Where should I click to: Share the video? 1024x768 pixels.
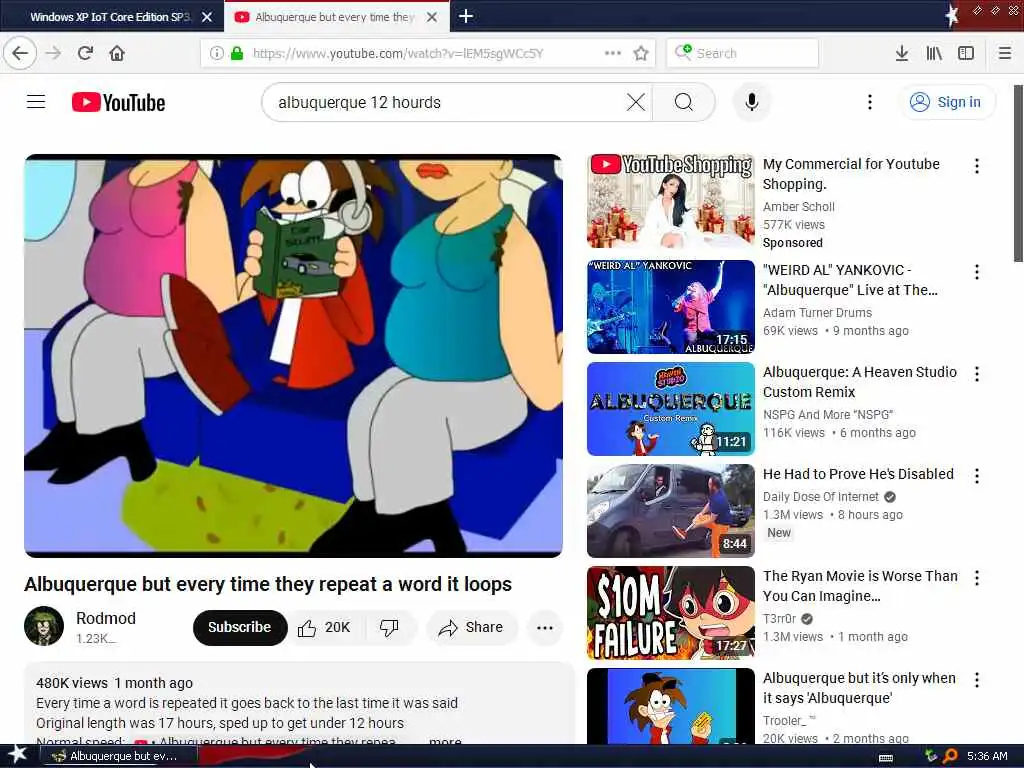[472, 628]
